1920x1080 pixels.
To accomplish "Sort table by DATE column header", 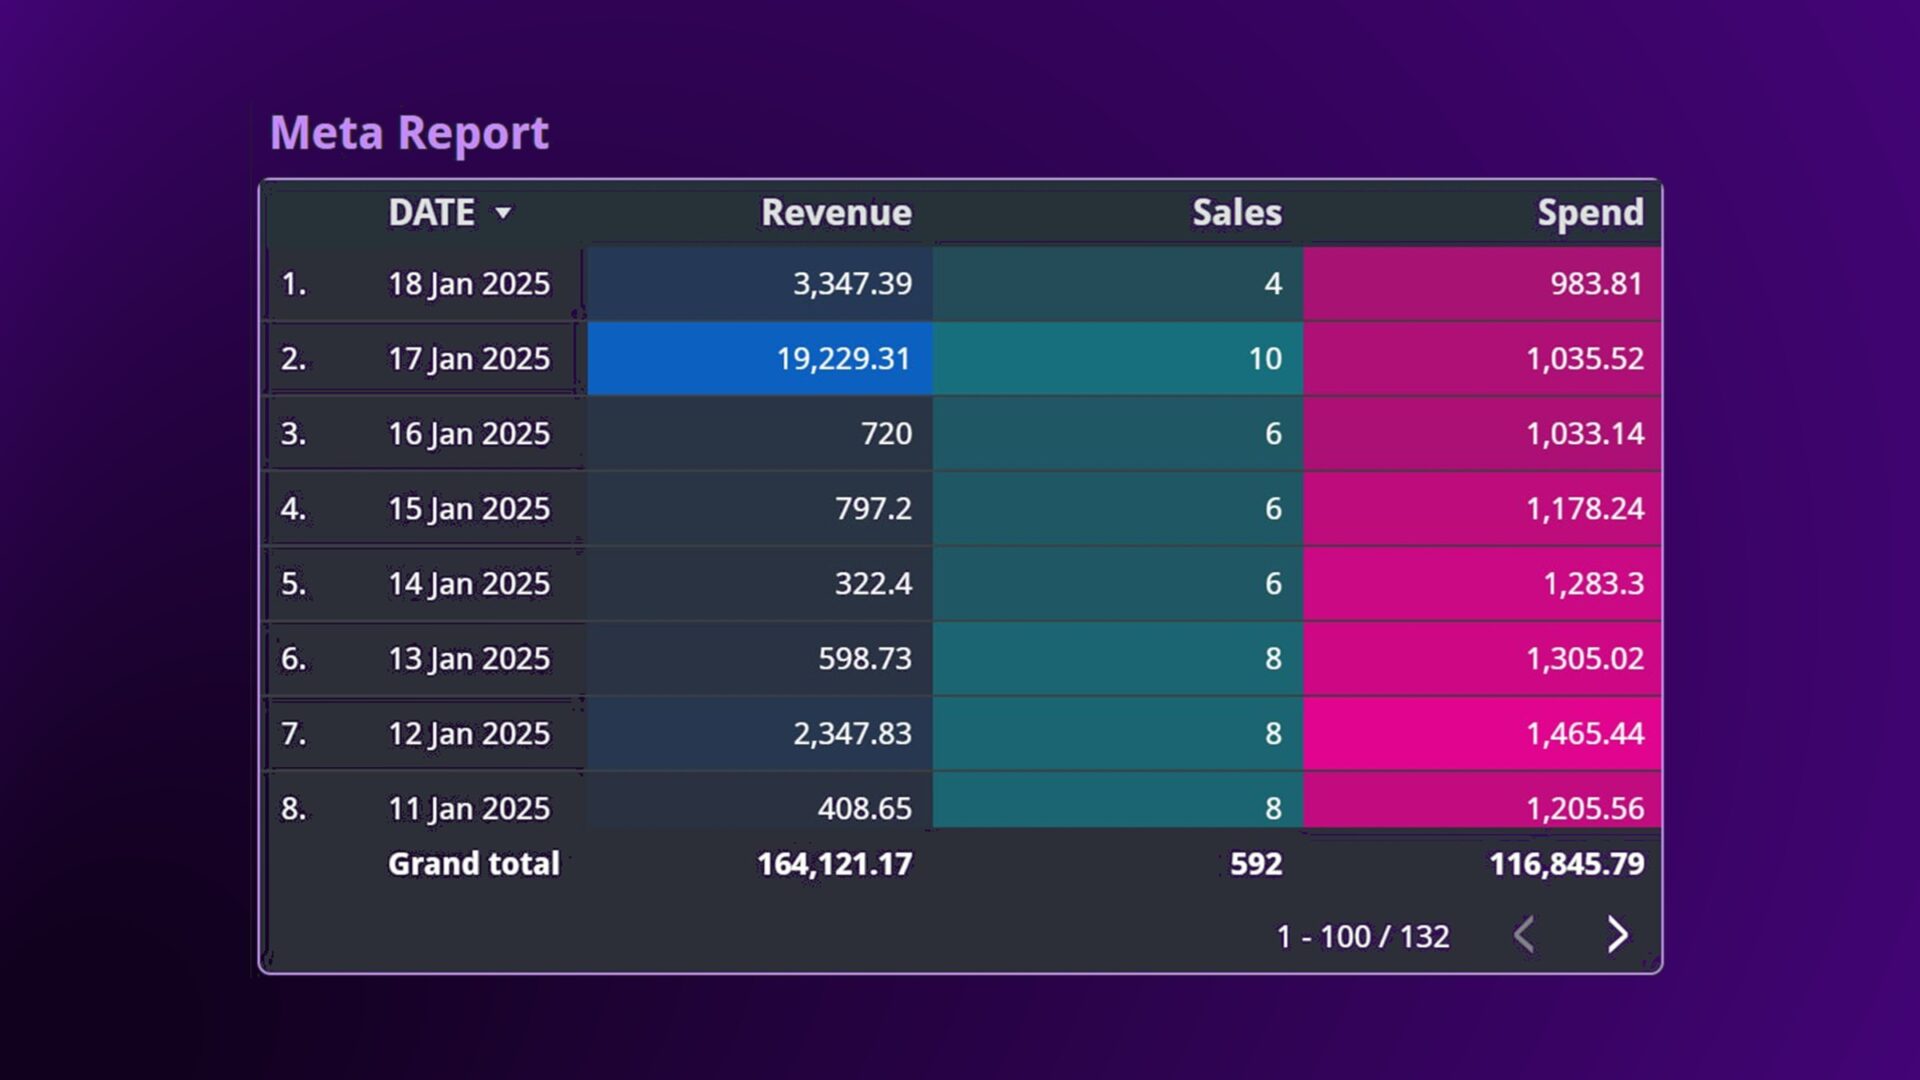I will (x=431, y=212).
